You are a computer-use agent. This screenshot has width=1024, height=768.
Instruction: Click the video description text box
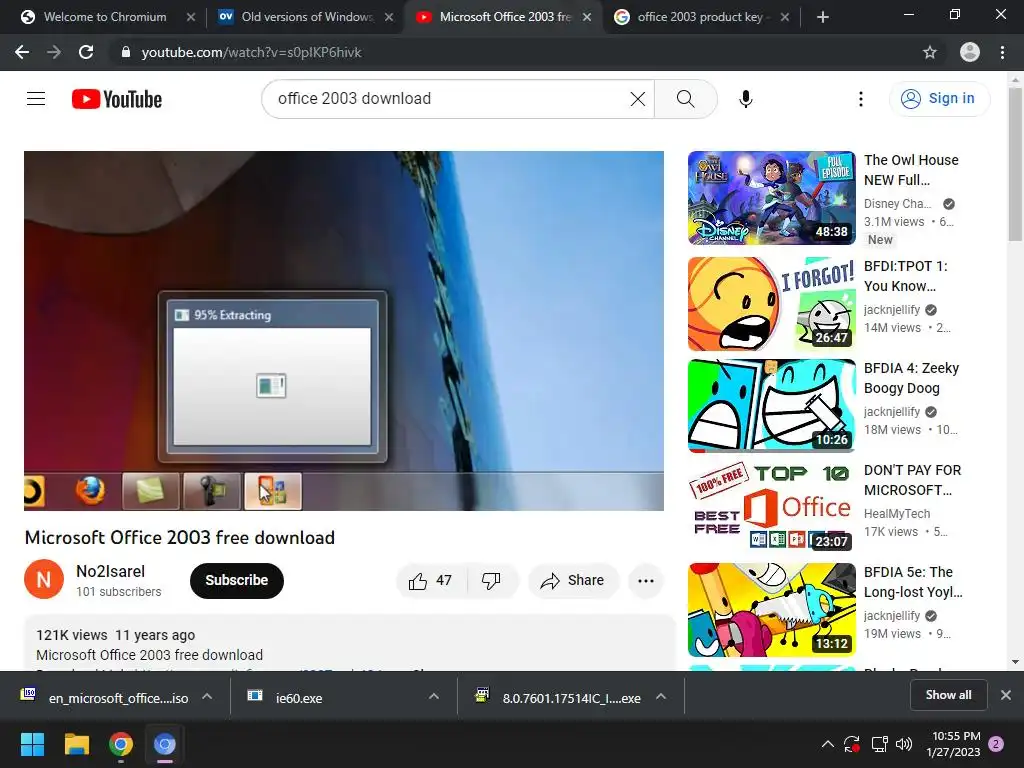350,643
